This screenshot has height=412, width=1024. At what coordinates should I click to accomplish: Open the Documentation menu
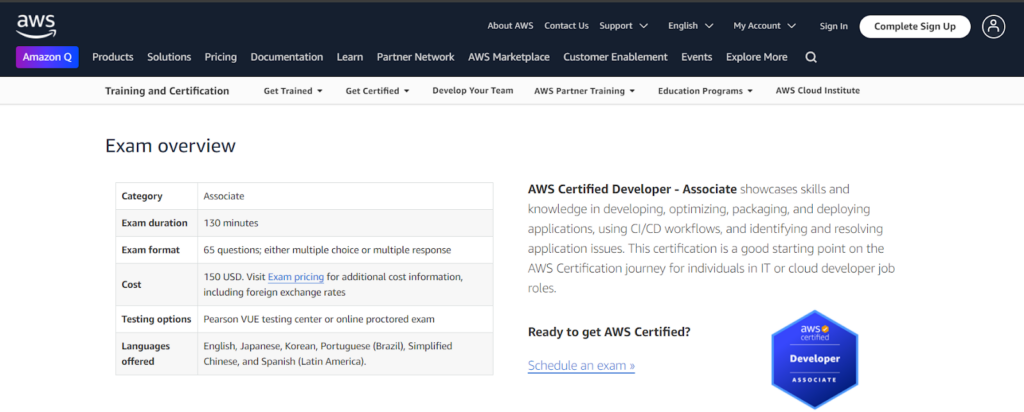point(287,57)
